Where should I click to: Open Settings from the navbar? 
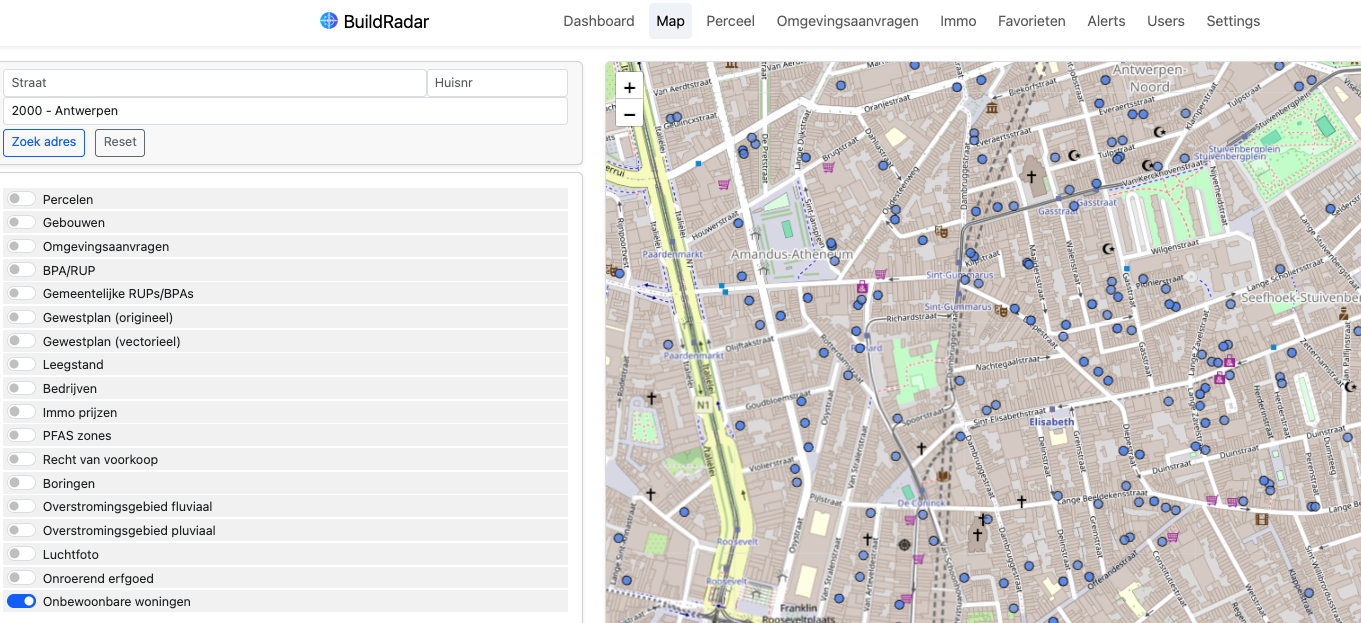coord(1233,21)
